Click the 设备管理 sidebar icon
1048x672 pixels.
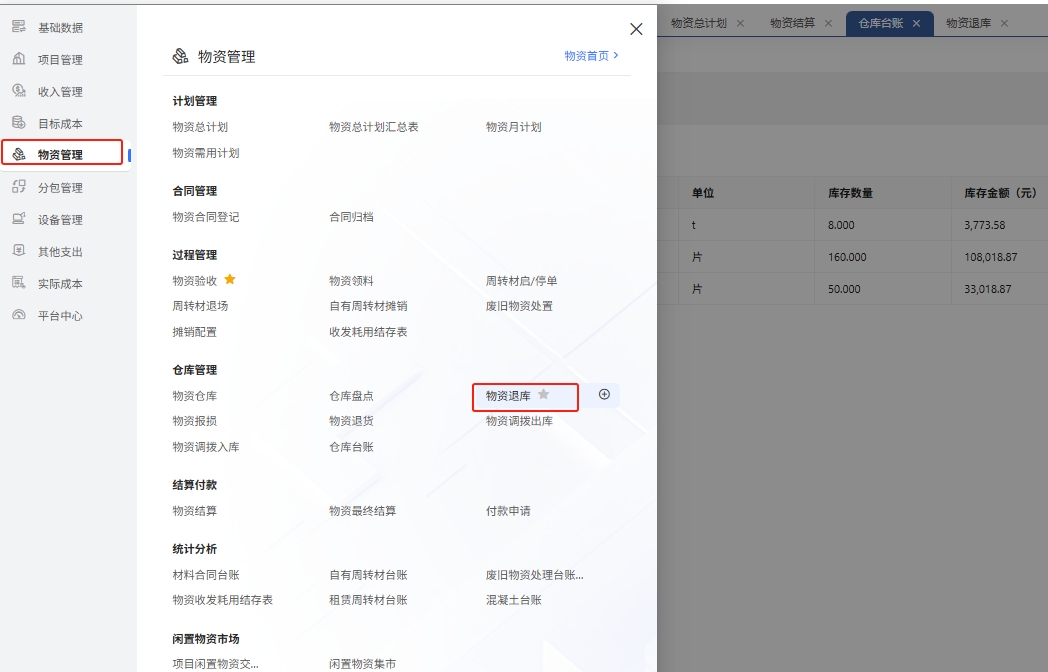tap(18, 219)
